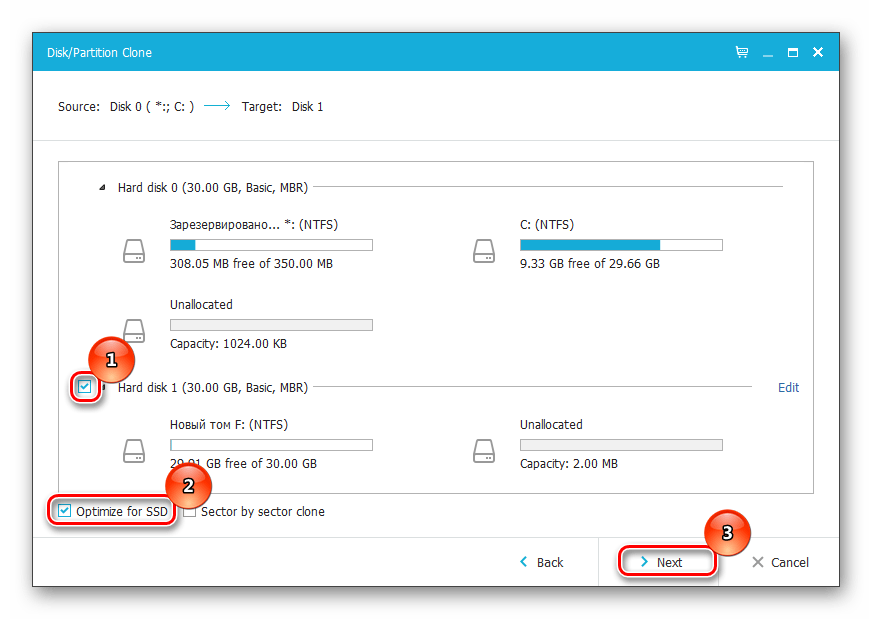This screenshot has height=619, width=872.
Task: Toggle the Hard disk 1 target checkbox
Action: [x=85, y=387]
